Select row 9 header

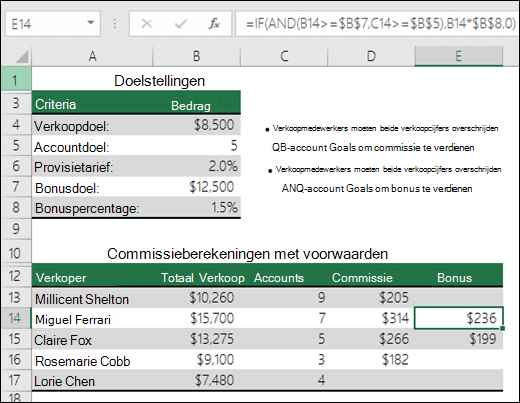click(16, 229)
